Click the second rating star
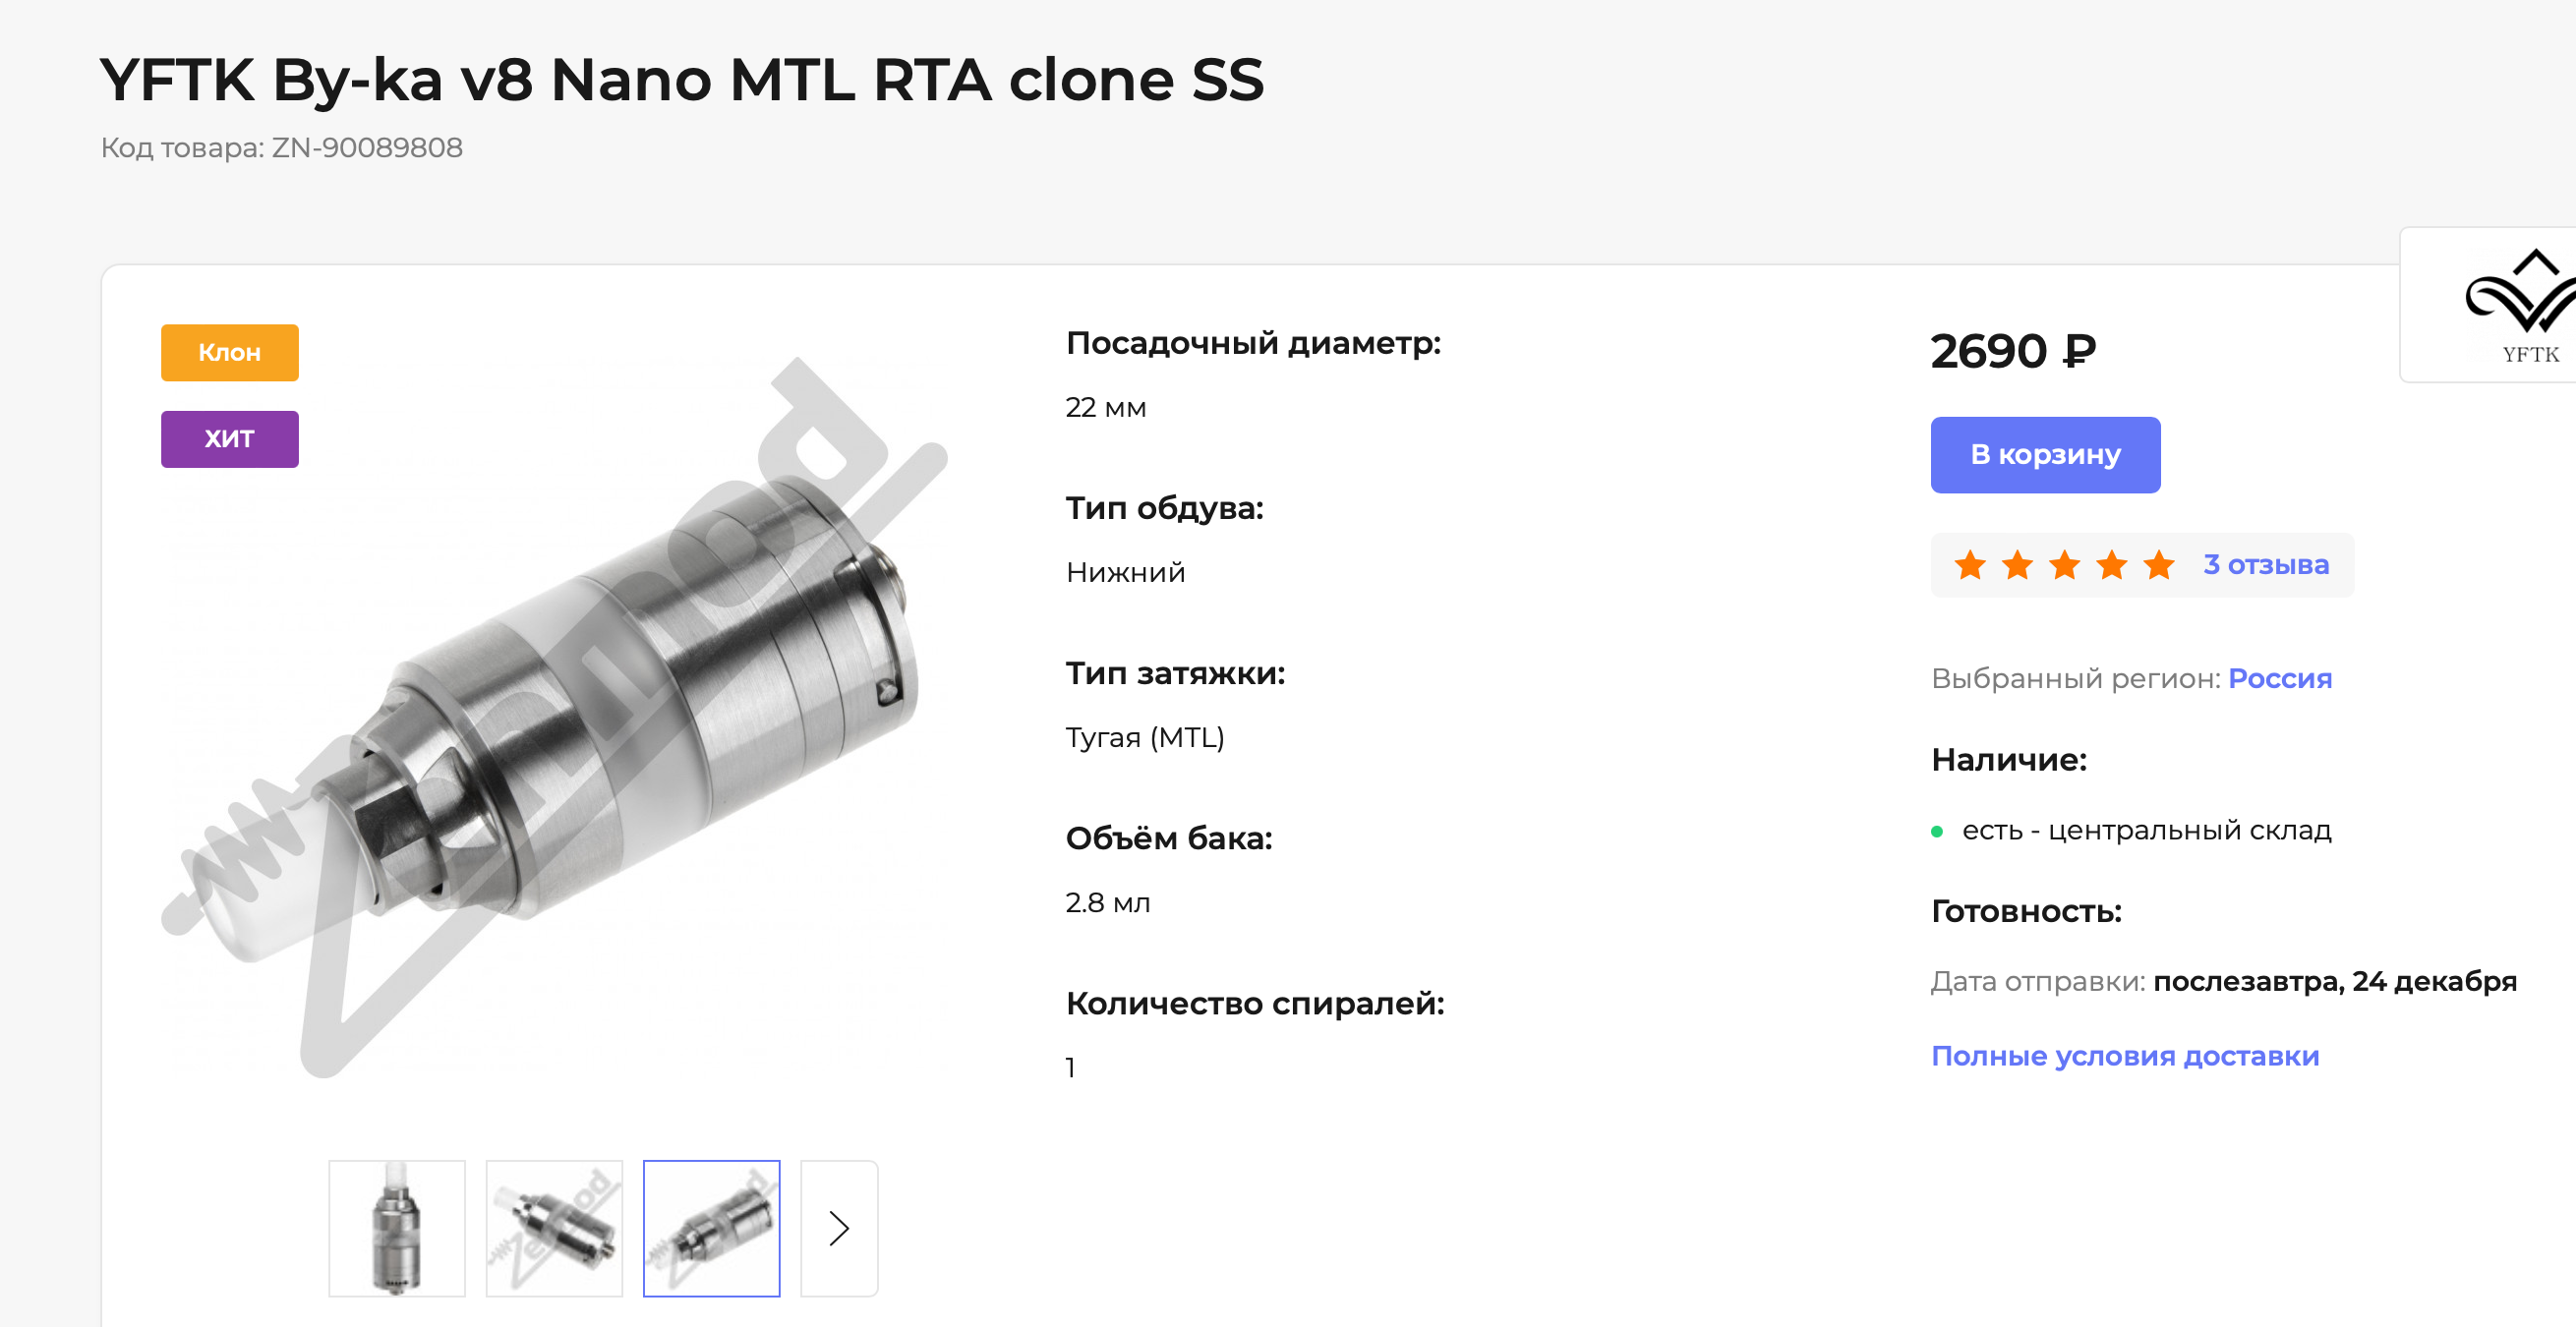Viewport: 2576px width, 1327px height. 2017,564
